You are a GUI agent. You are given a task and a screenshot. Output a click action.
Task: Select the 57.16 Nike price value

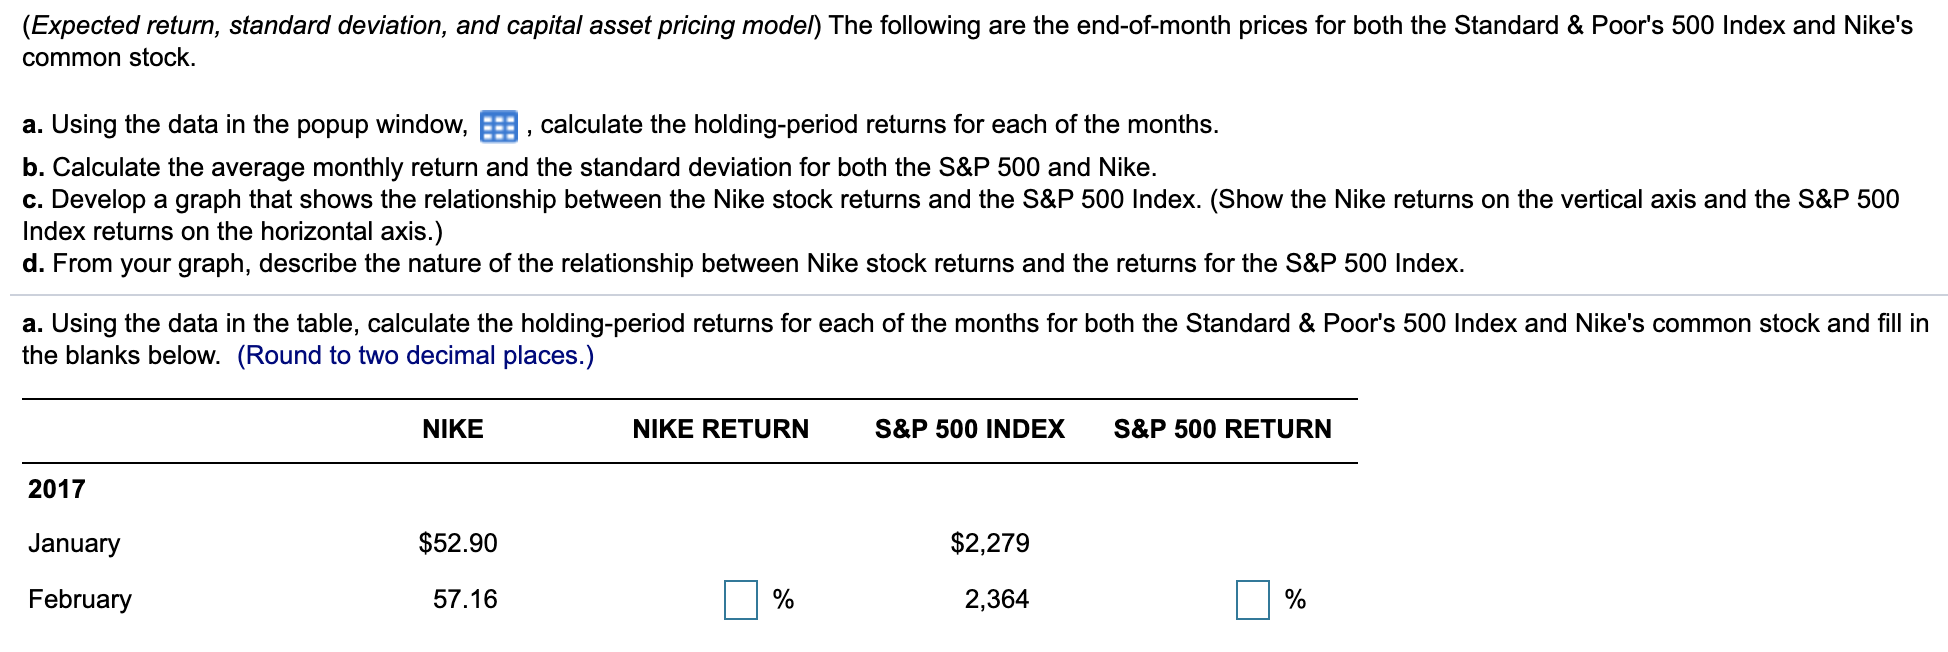pos(466,599)
